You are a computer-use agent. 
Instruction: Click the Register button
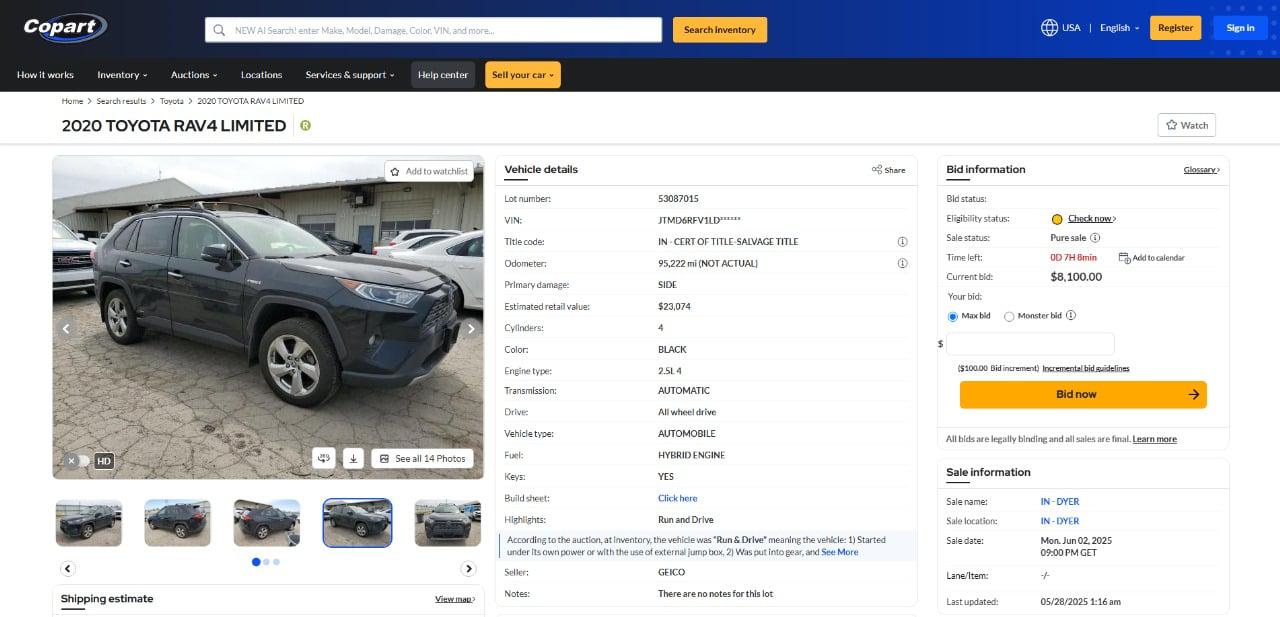[x=1176, y=28]
